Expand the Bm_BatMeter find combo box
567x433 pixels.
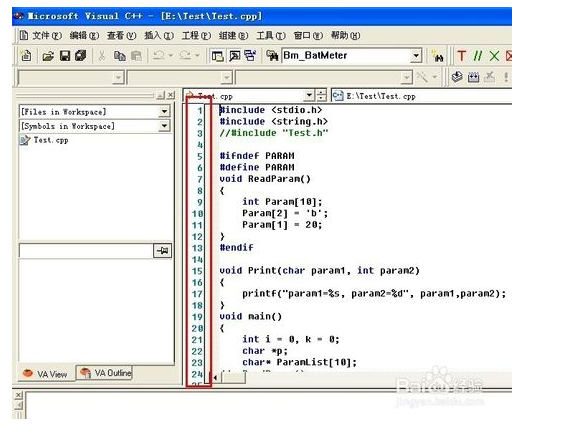416,56
